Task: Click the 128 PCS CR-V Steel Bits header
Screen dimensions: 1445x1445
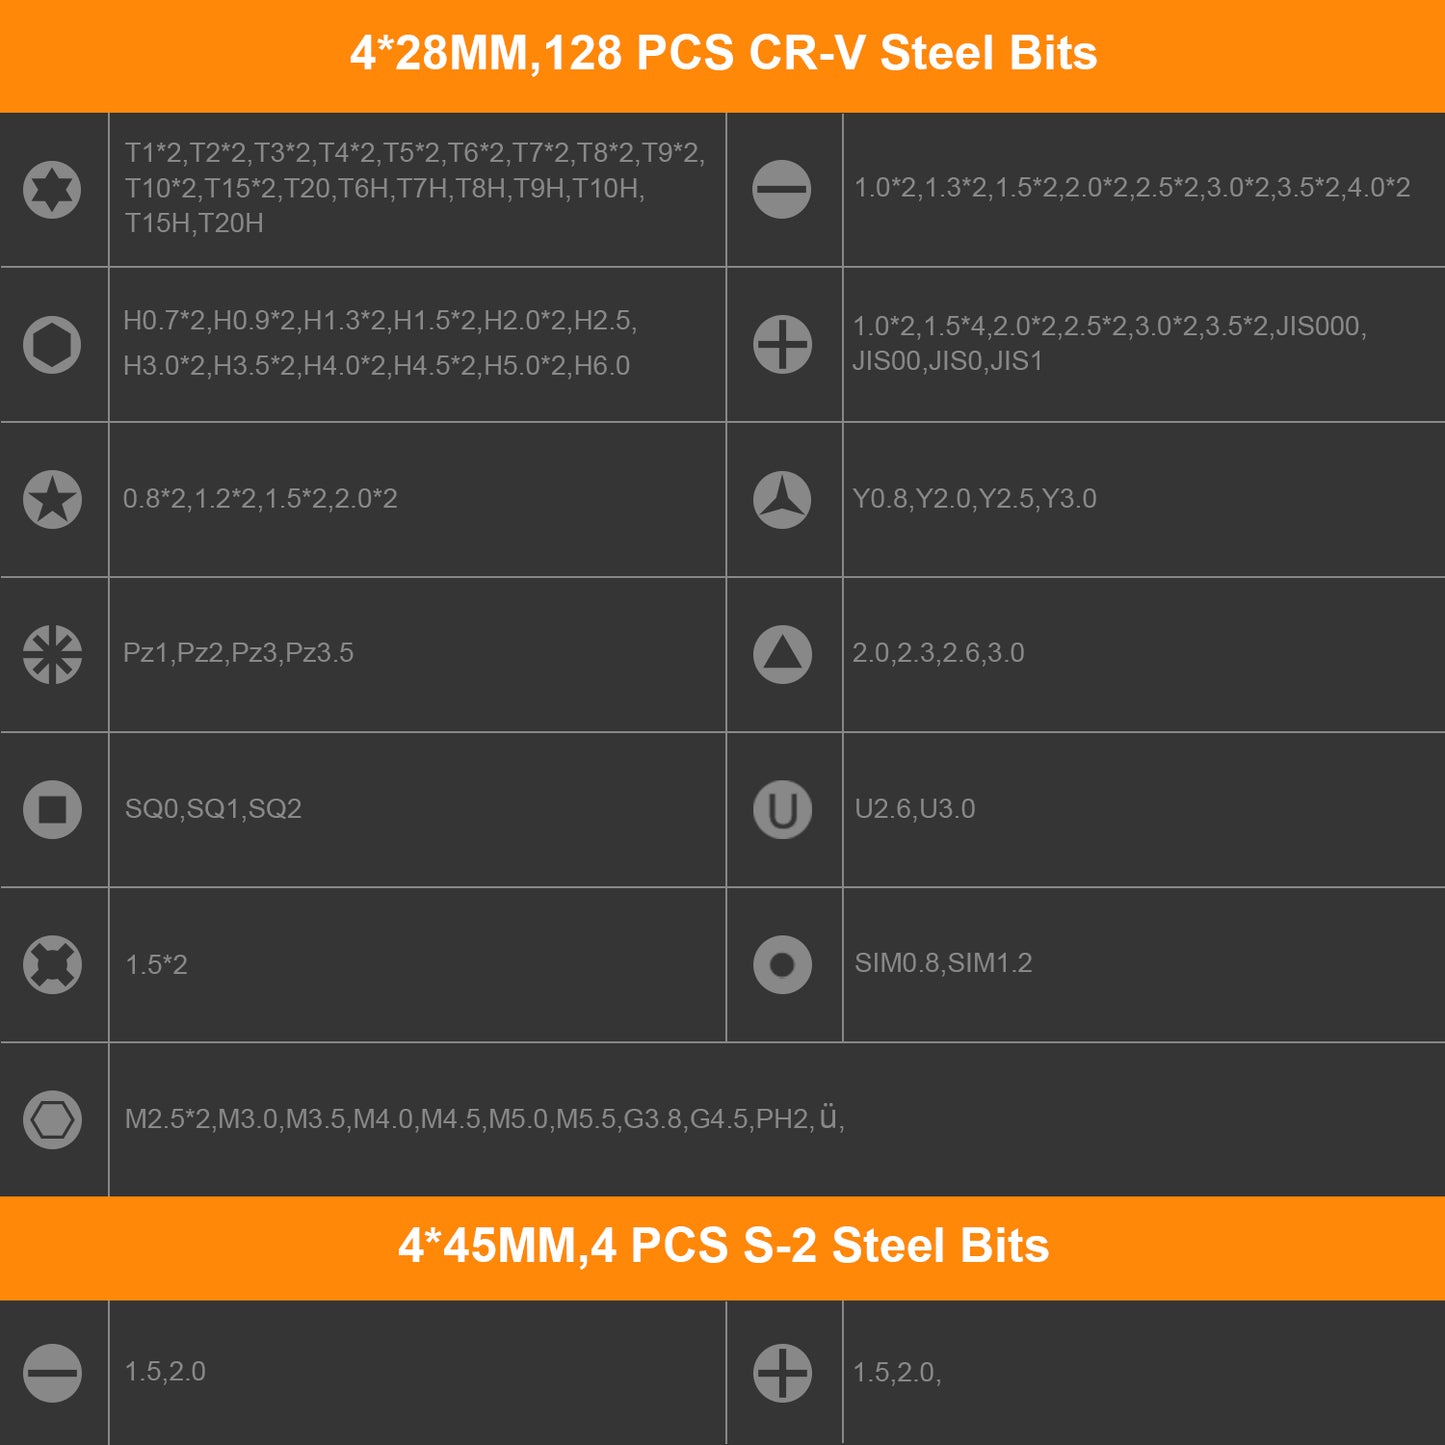Action: 723,54
